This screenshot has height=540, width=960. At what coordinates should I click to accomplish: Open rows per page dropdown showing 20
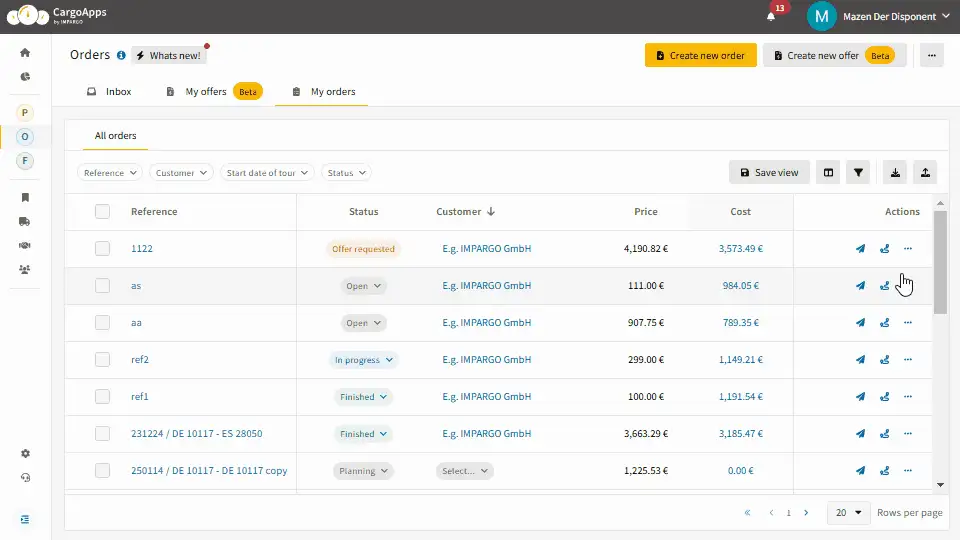[848, 512]
